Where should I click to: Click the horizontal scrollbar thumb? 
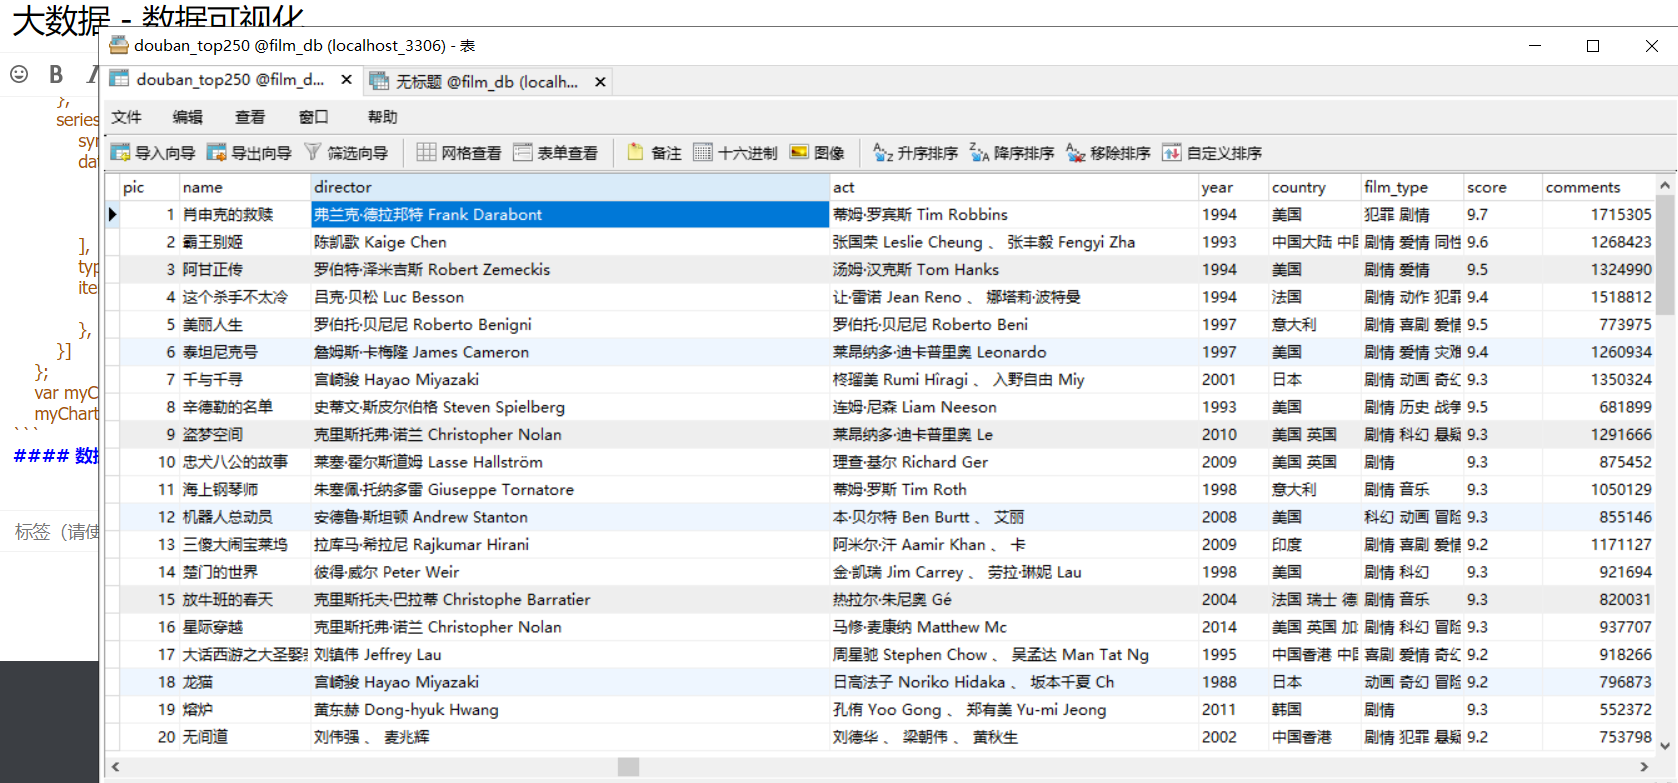[x=628, y=767]
